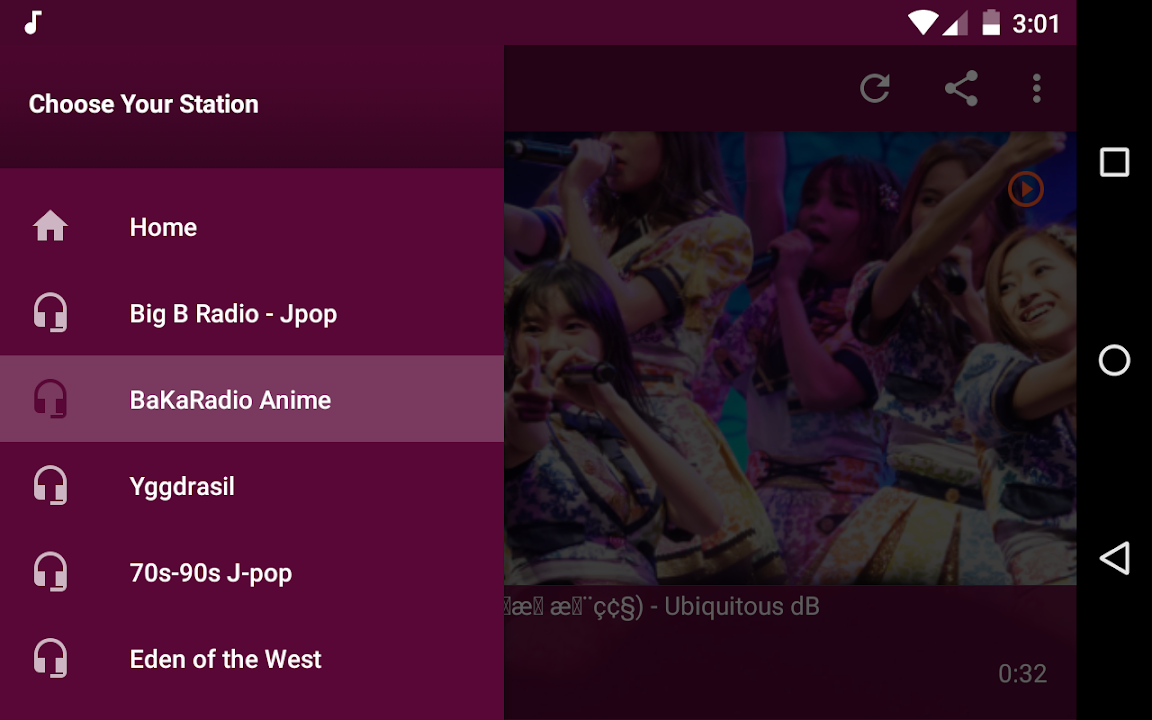
Task: Tap the Android home circle button
Action: [1114, 360]
